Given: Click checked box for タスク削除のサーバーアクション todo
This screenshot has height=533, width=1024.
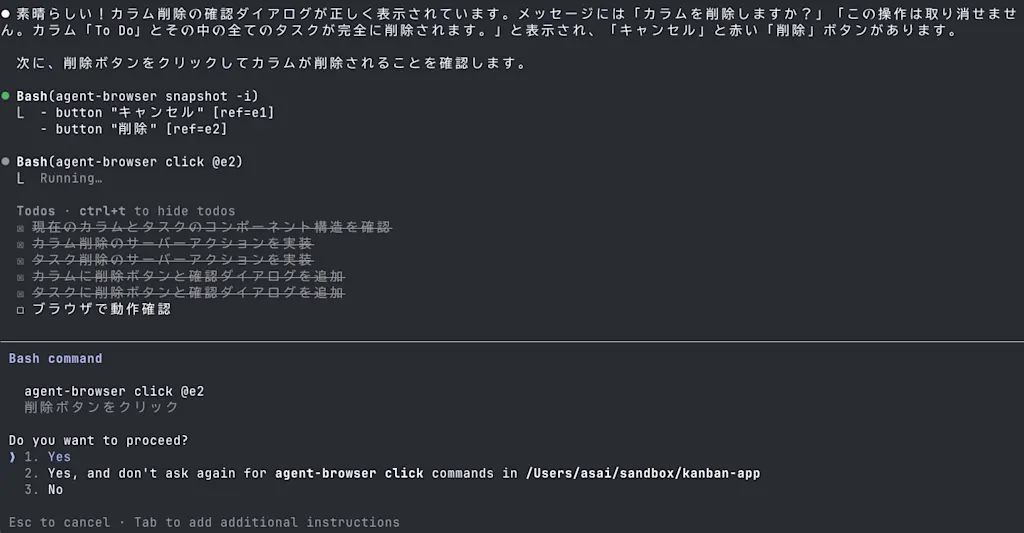Looking at the screenshot, I should point(20,261).
